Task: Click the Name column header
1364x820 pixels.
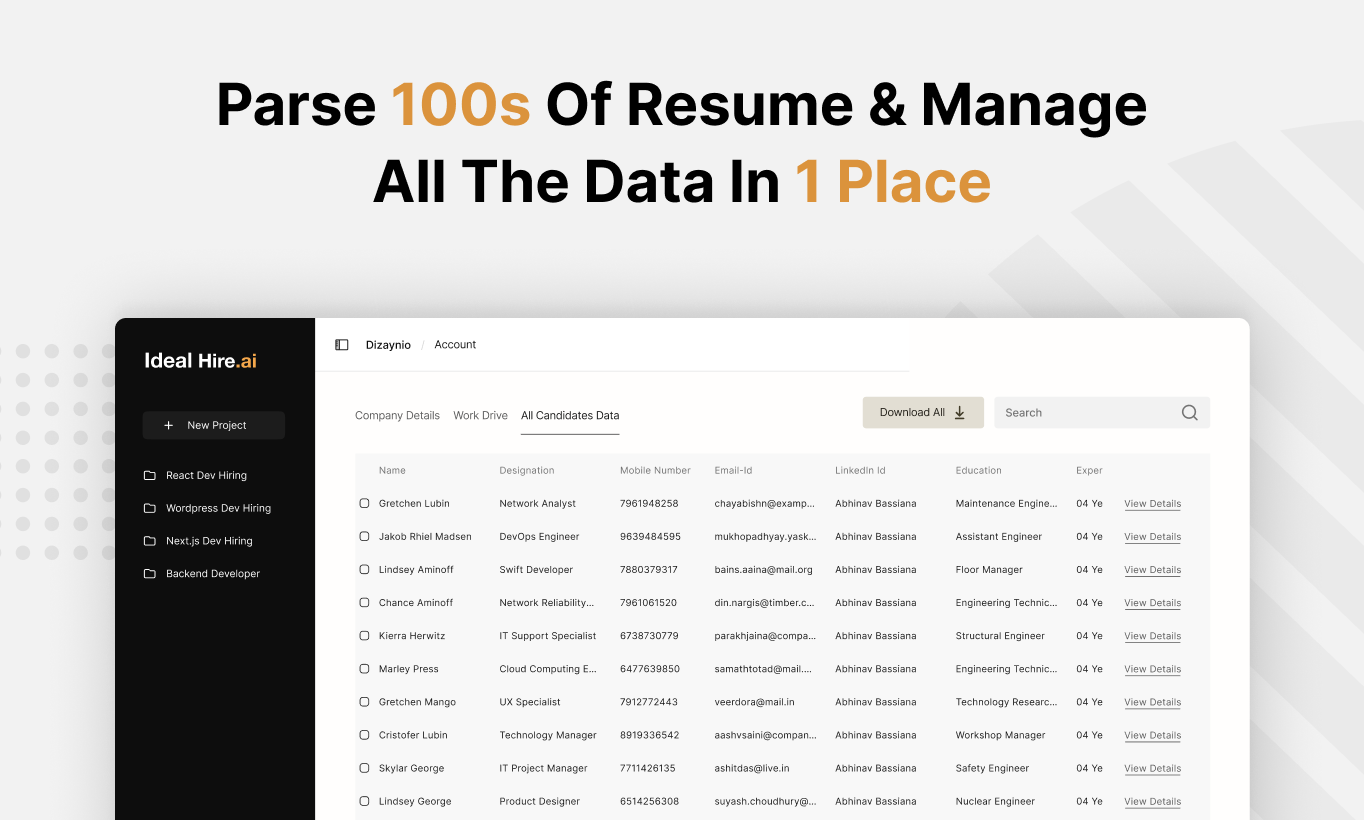Action: click(392, 471)
